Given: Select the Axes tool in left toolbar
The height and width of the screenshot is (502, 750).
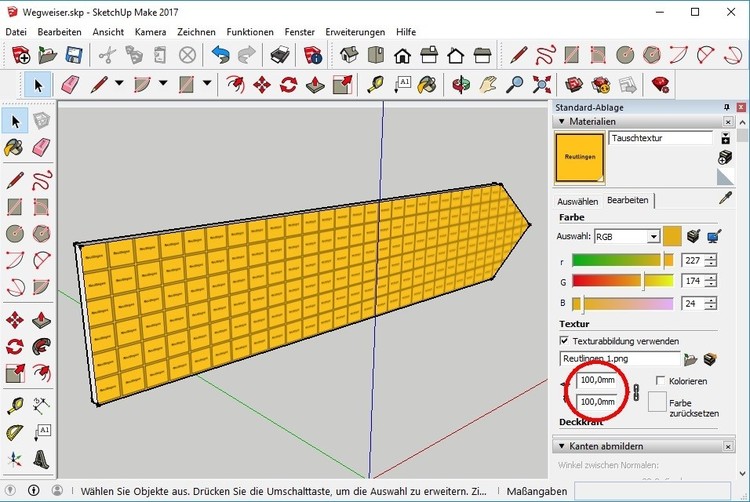Looking at the screenshot, I should [x=15, y=459].
